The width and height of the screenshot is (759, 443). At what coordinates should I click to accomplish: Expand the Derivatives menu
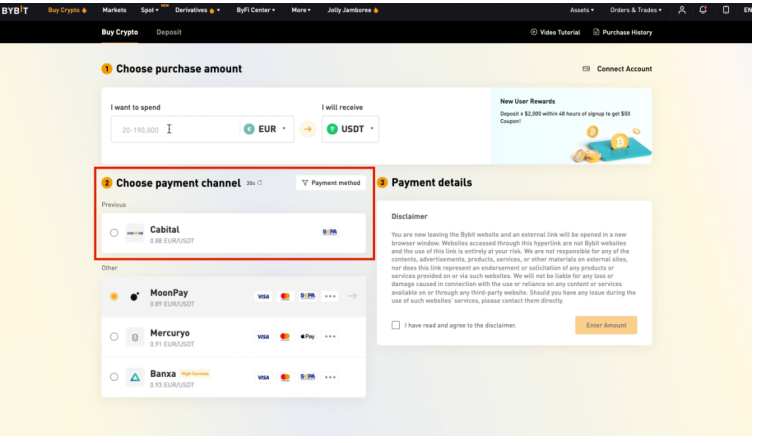pyautogui.click(x=197, y=10)
